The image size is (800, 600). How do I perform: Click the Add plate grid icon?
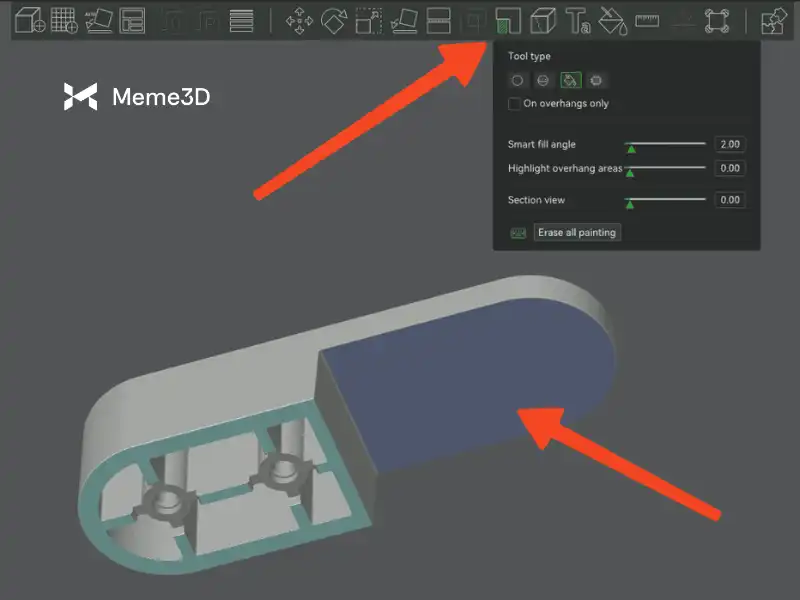tap(64, 20)
